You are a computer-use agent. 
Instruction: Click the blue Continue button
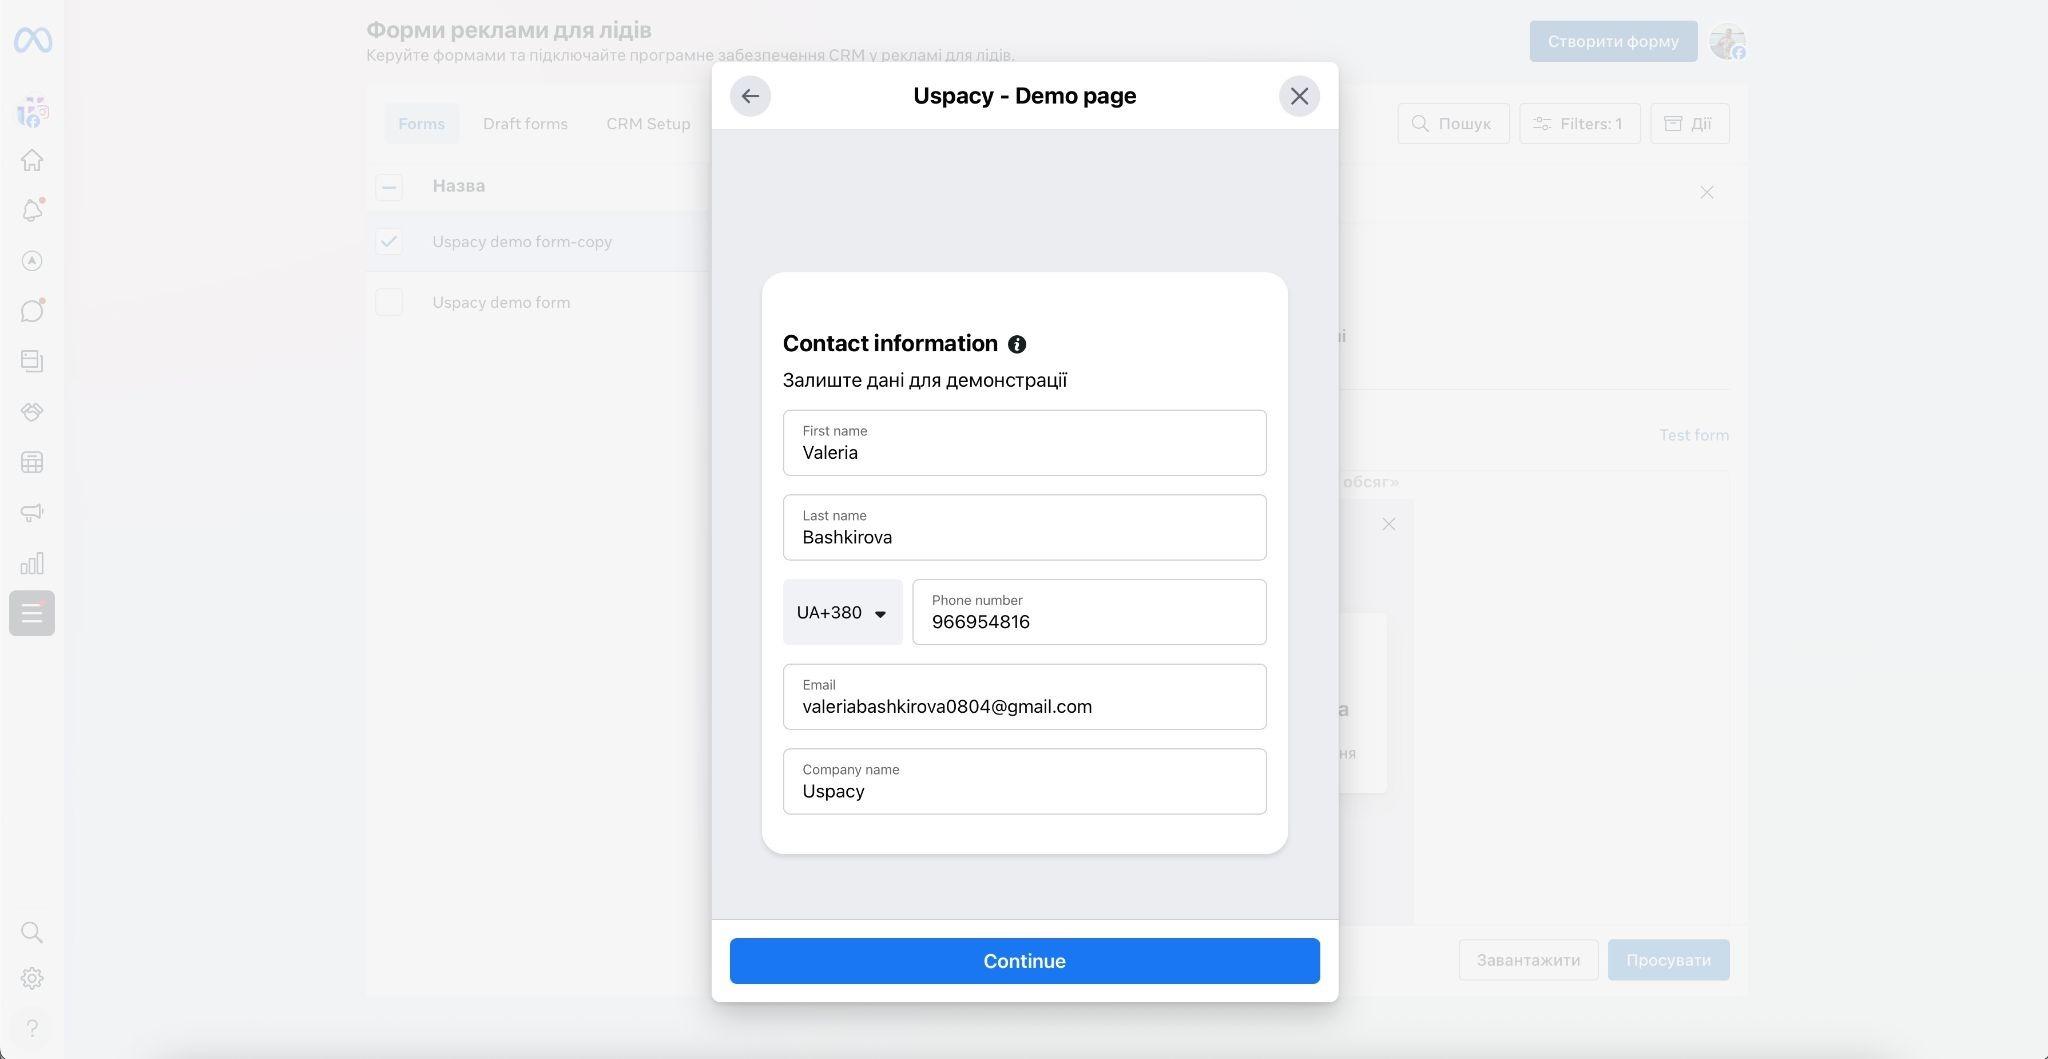tap(1024, 961)
